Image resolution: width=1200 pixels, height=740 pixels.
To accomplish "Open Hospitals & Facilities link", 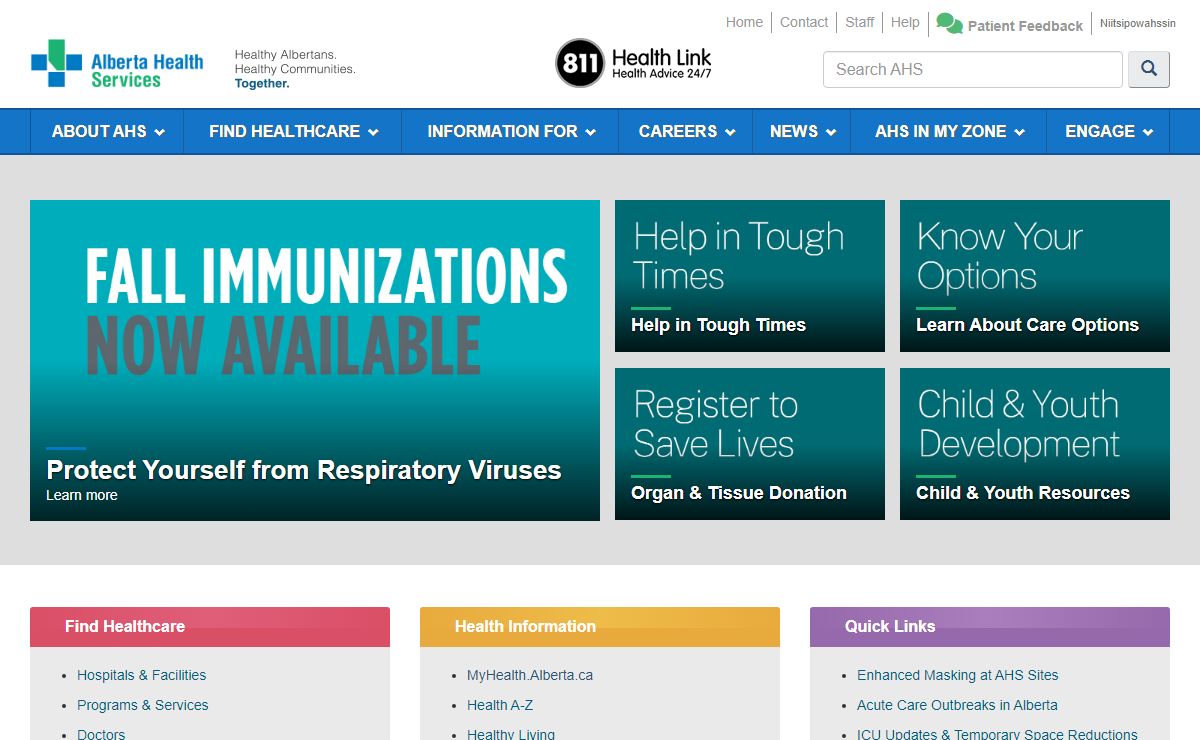I will point(142,675).
